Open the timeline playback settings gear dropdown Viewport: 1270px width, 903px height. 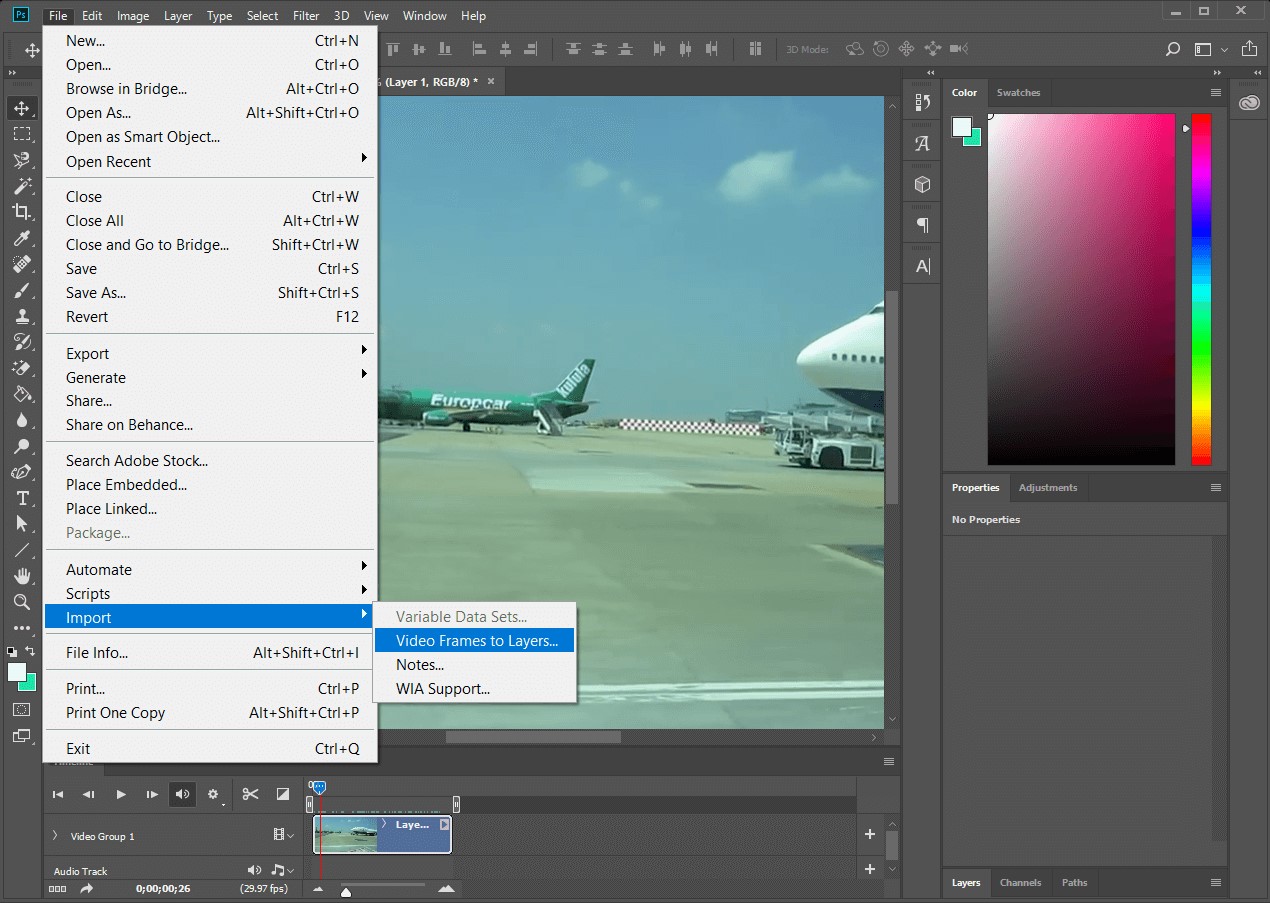coord(213,794)
